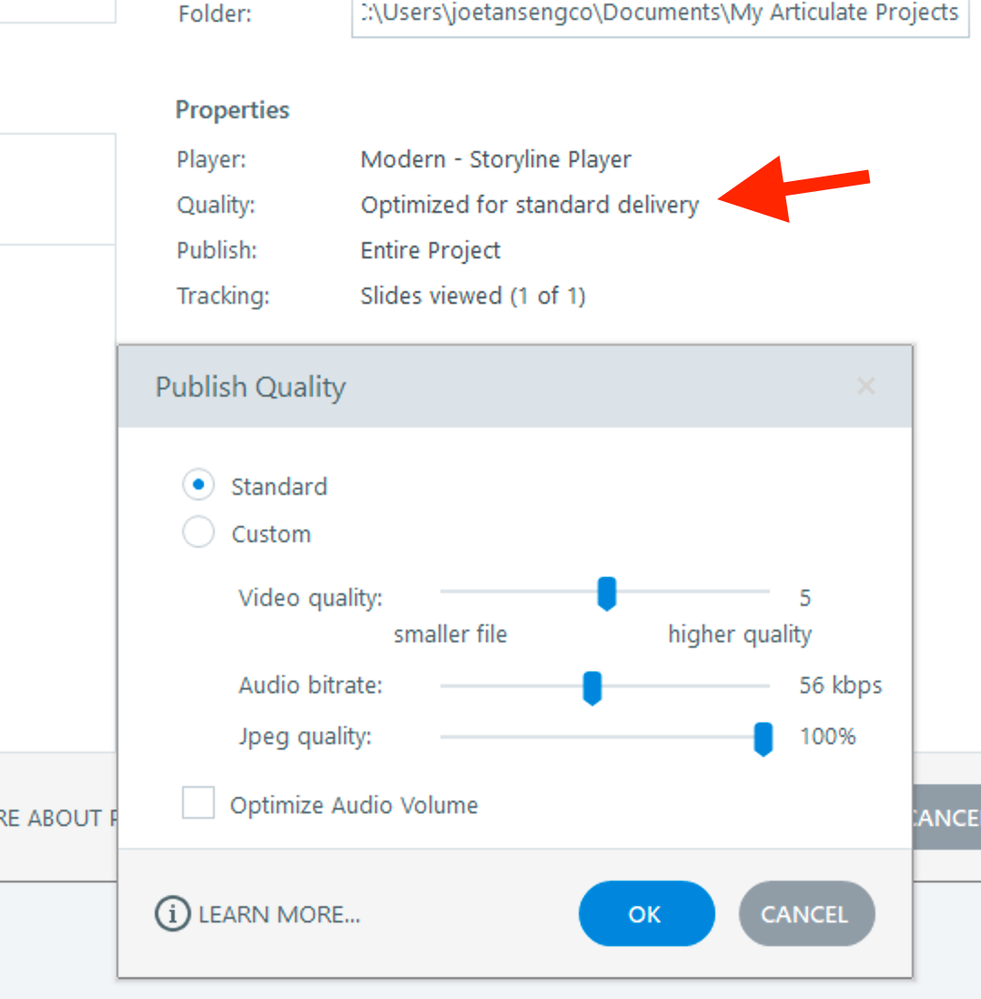
Task: Click Optimized for standard delivery quality link
Action: [x=530, y=205]
